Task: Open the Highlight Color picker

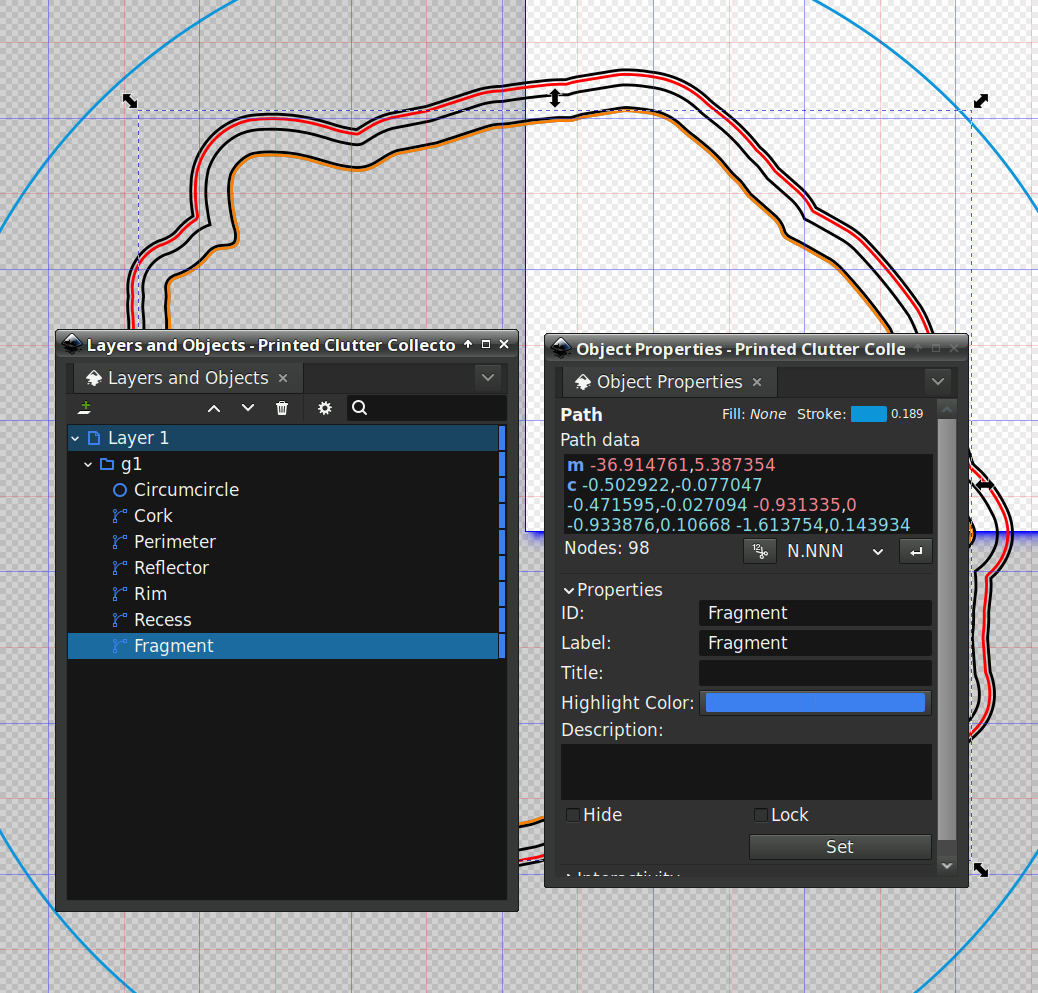Action: (815, 702)
